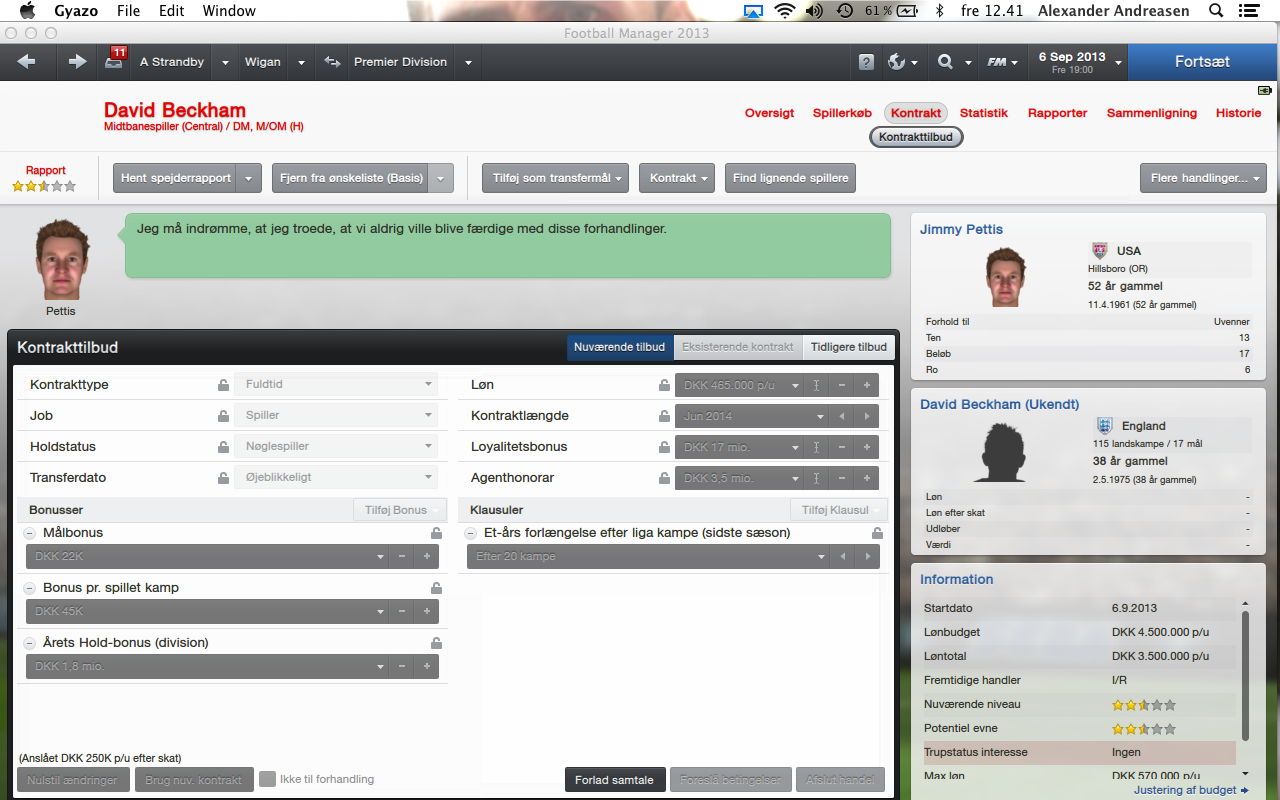Open the Job dropdown showing Spiller
This screenshot has height=800, width=1280.
point(336,415)
